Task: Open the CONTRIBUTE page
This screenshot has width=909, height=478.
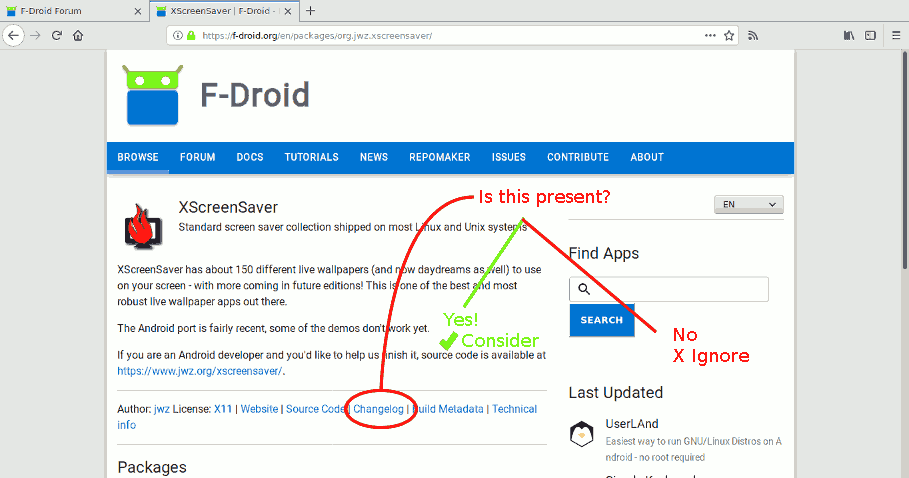Action: (578, 157)
